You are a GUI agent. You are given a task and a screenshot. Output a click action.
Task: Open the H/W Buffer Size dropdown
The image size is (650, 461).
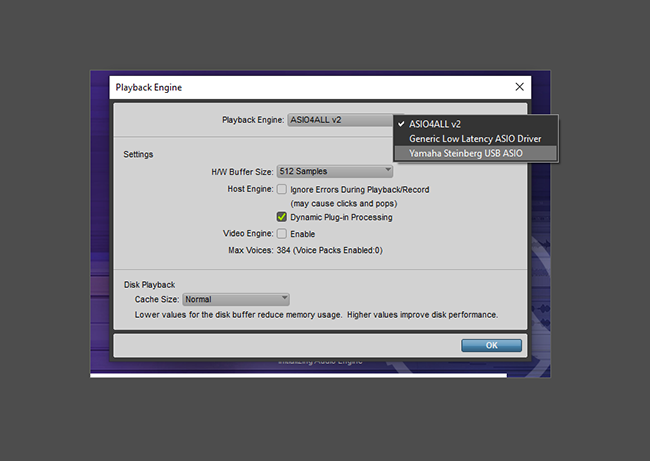pyautogui.click(x=335, y=171)
